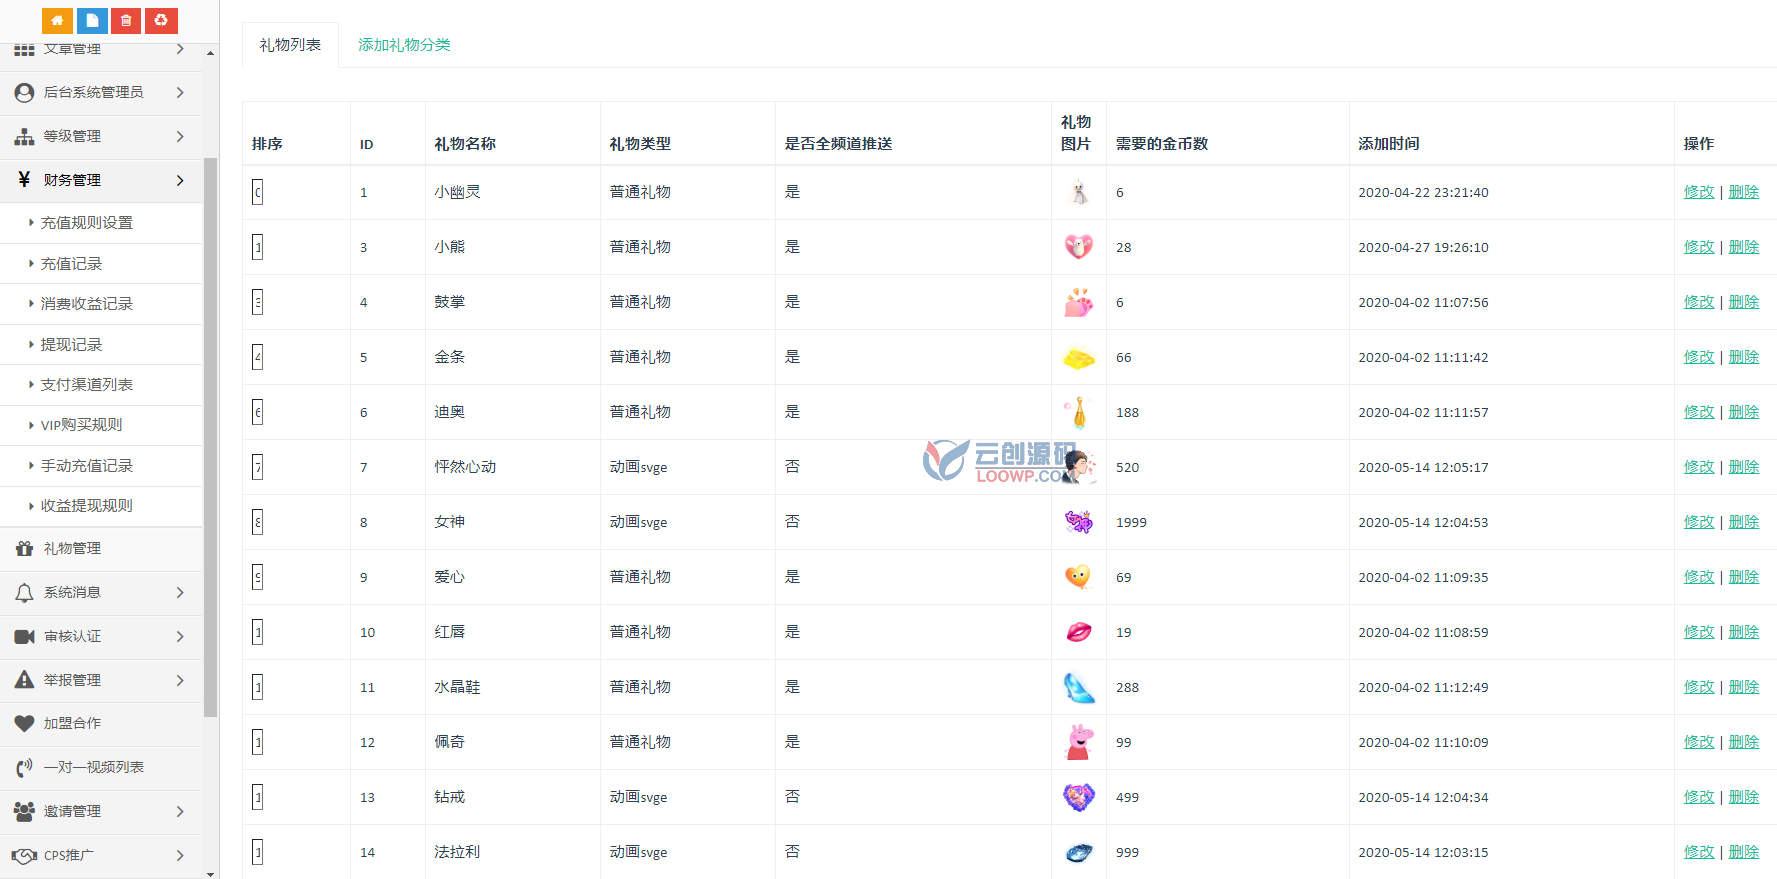The width and height of the screenshot is (1777, 879).
Task: Click sort order input for 小幽灵
Action: [x=257, y=192]
